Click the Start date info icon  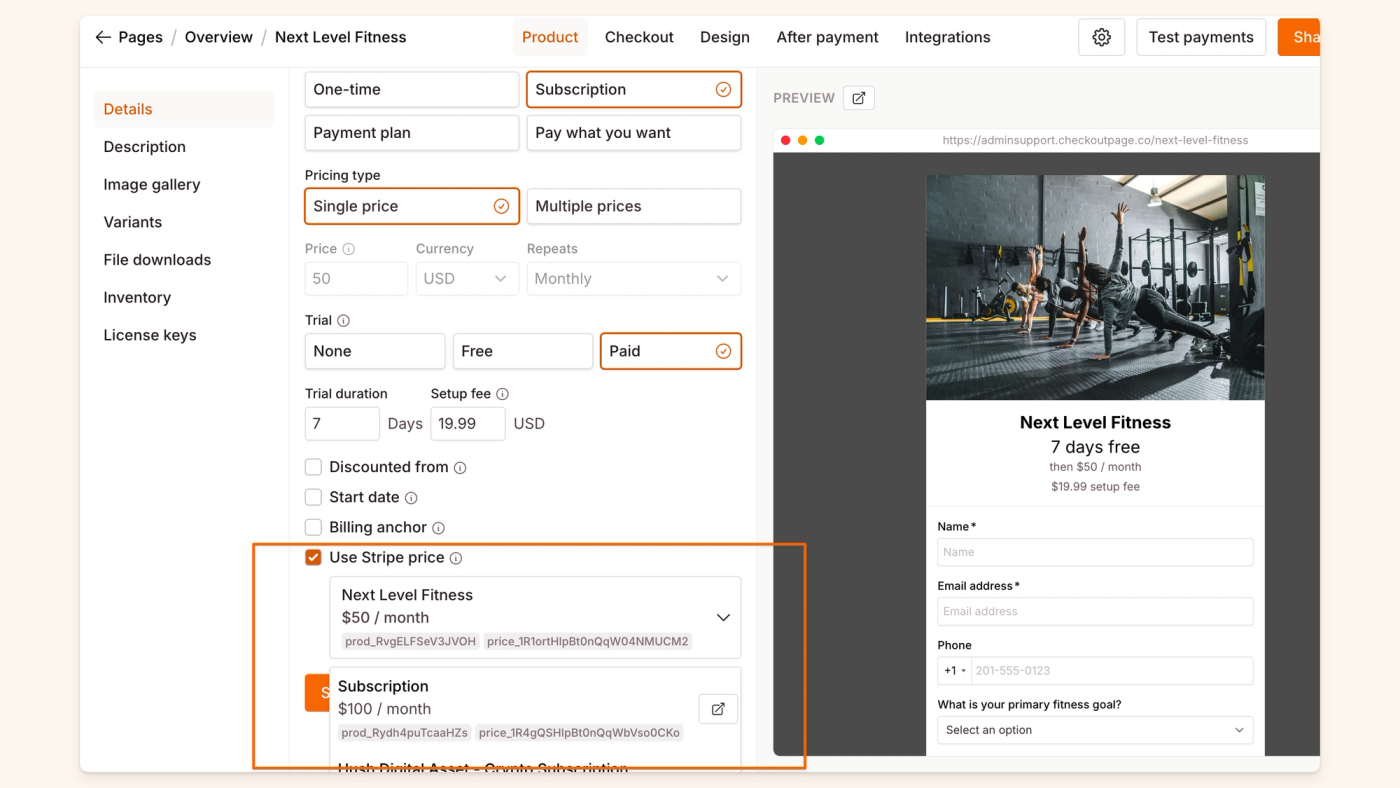tap(411, 498)
